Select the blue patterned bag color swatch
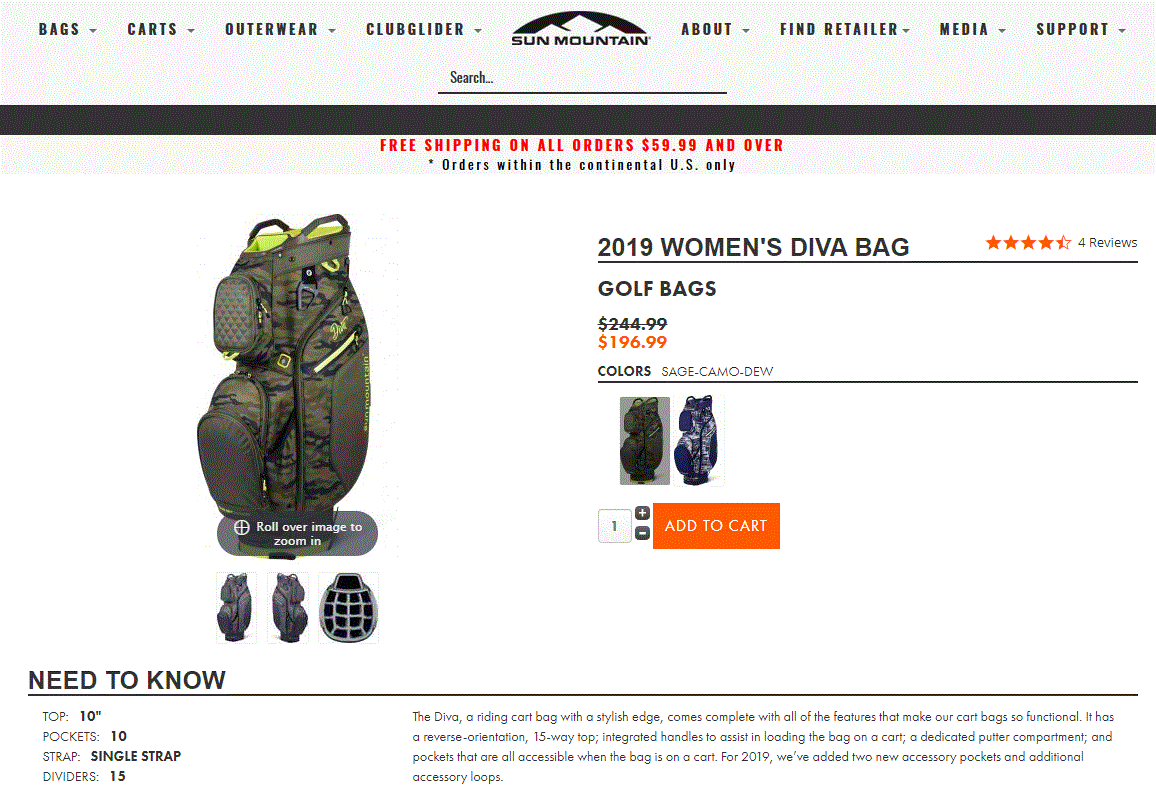The height and width of the screenshot is (791, 1156). click(x=699, y=441)
